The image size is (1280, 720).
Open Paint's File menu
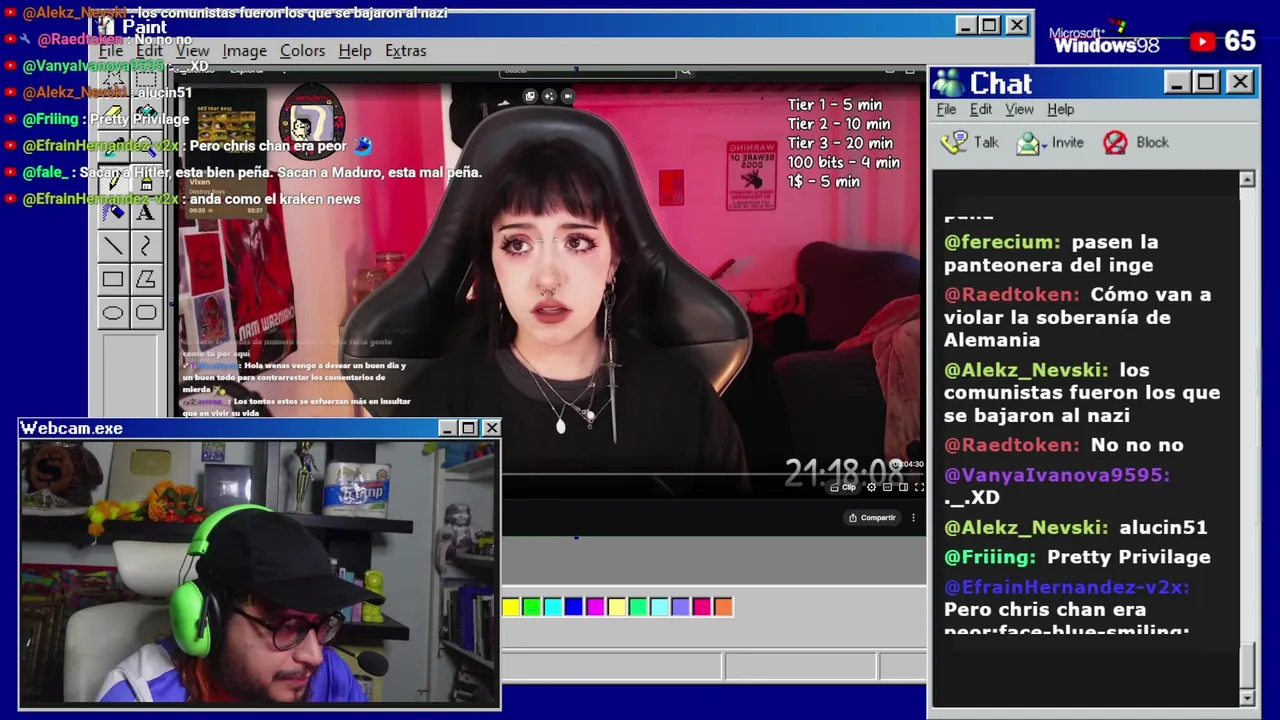tap(111, 50)
